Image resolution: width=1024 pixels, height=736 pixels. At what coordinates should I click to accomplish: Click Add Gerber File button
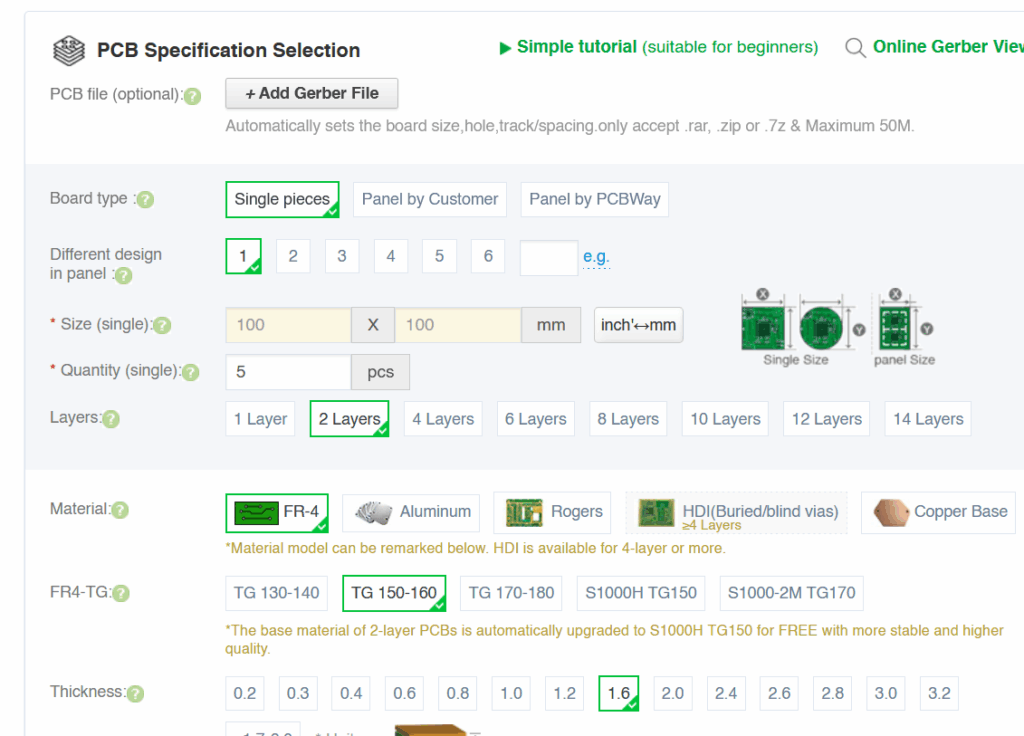(312, 93)
